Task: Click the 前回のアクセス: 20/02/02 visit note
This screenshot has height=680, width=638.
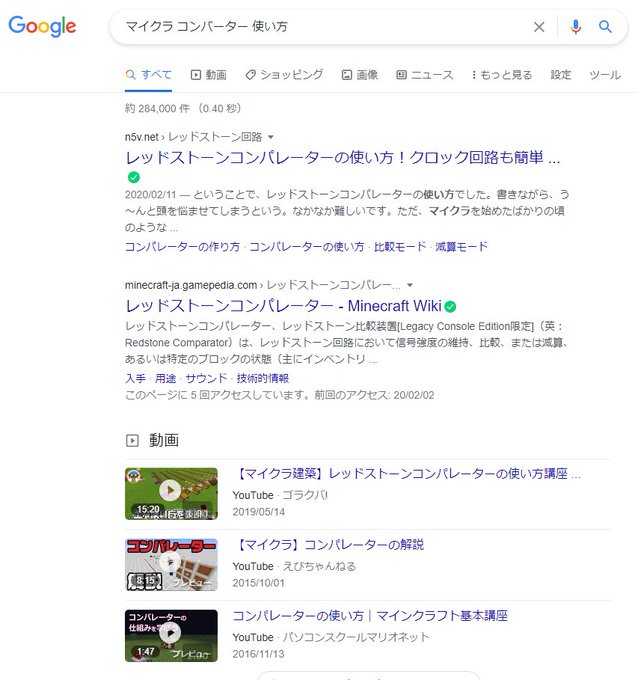Action: pos(374,396)
